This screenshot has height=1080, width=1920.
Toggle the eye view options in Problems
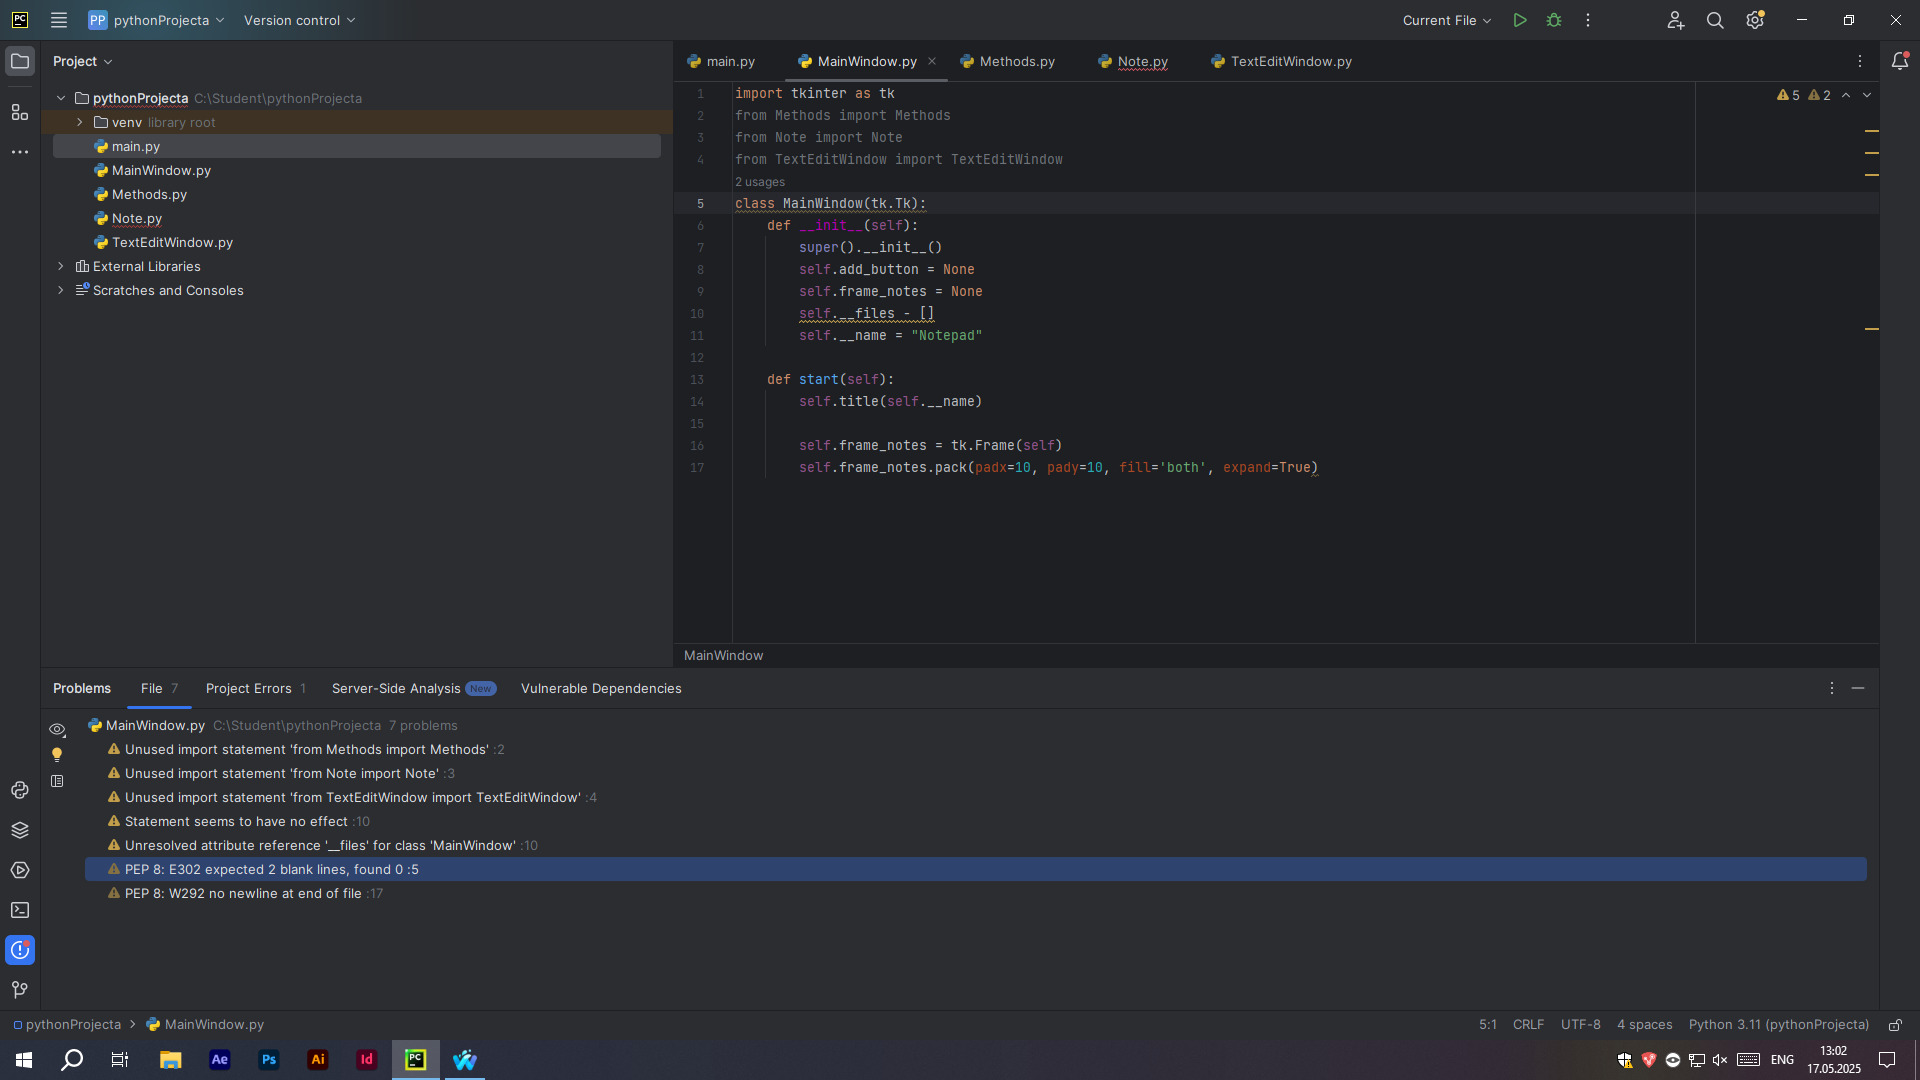pos(57,729)
